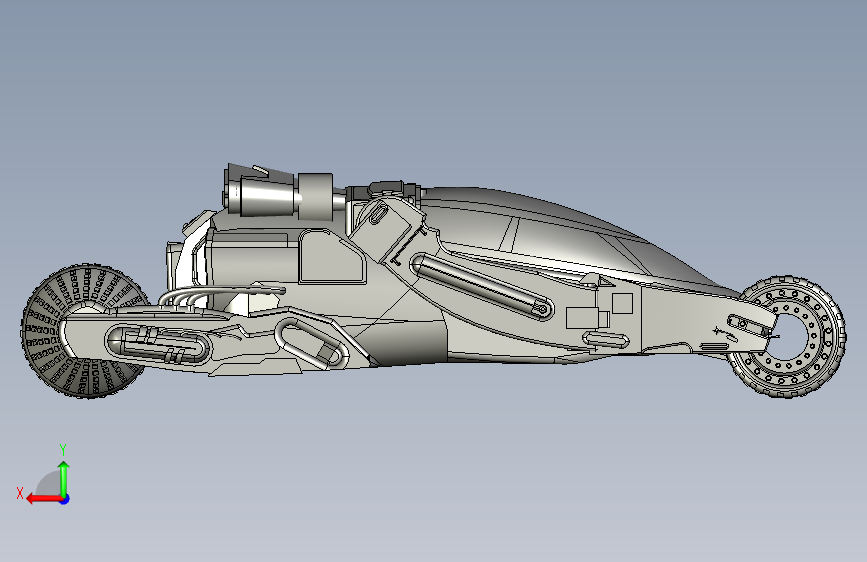
Task: Select the long diagonal slot on side body
Action: [x=482, y=286]
